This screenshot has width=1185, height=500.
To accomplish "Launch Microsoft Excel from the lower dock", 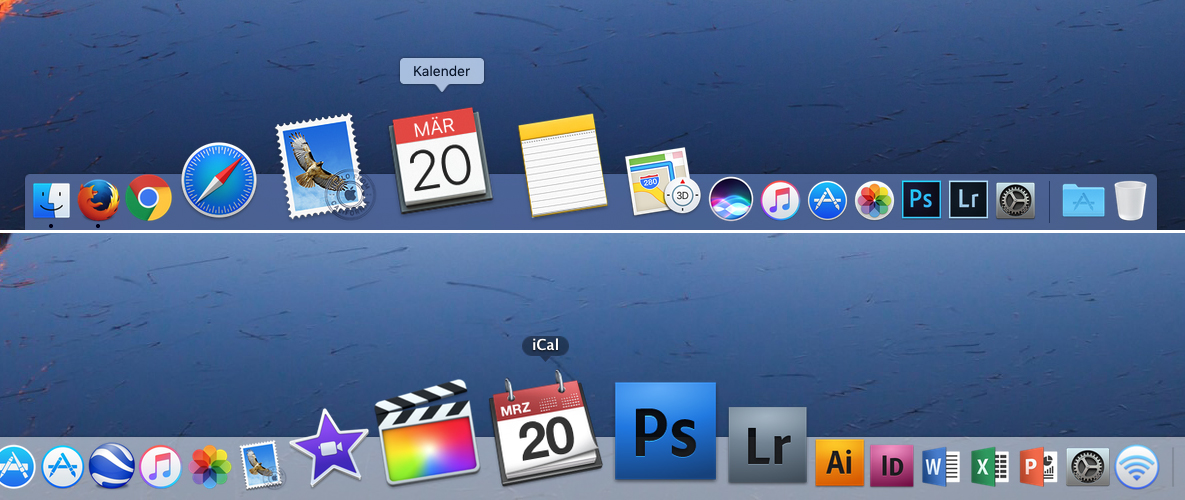I will tap(990, 465).
